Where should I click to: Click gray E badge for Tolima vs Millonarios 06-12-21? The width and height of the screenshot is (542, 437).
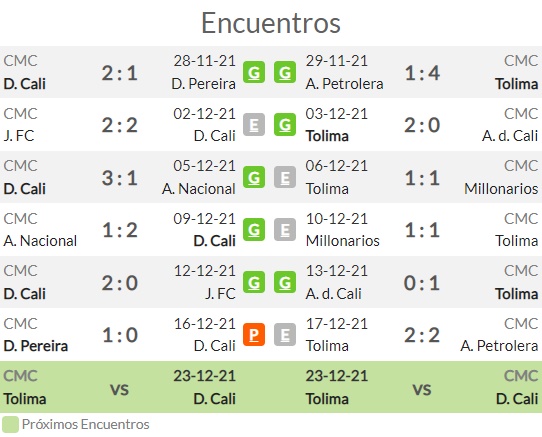click(285, 177)
